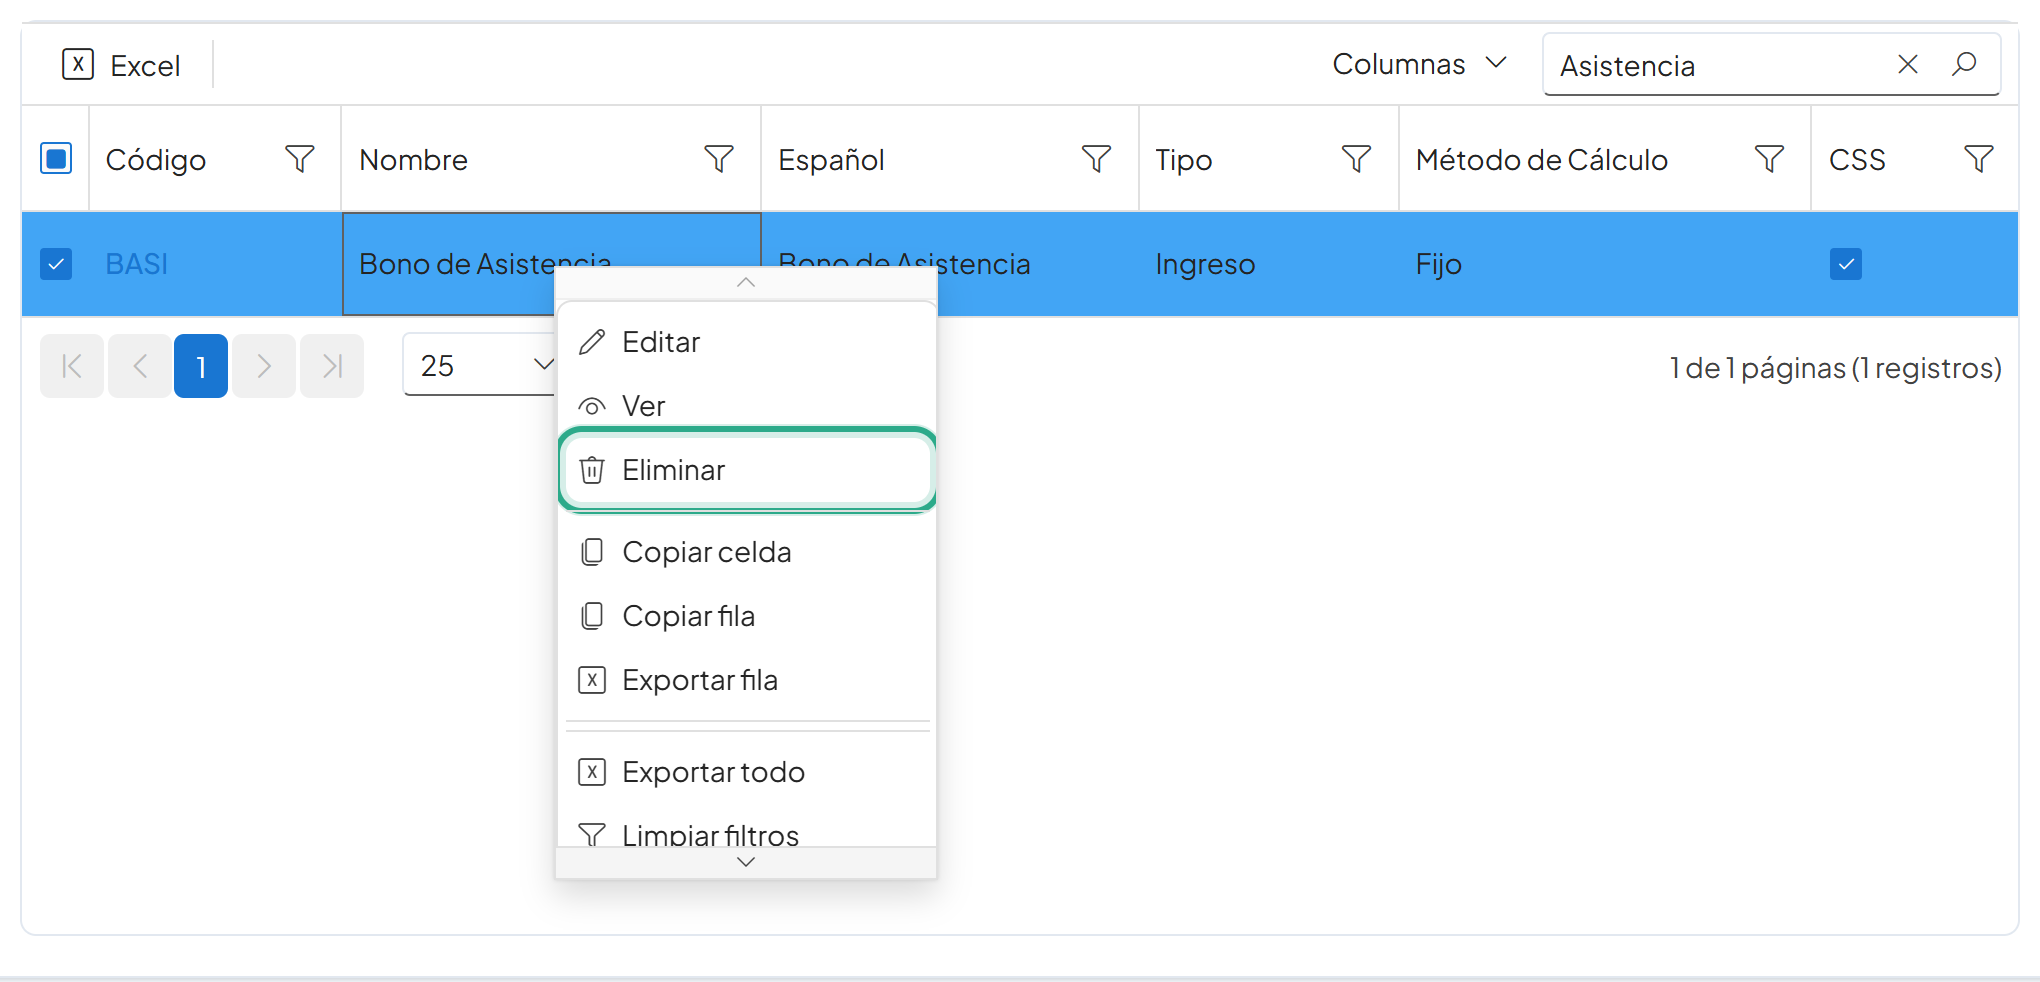This screenshot has height=982, width=2040.
Task: Go to the previous page
Action: [140, 366]
